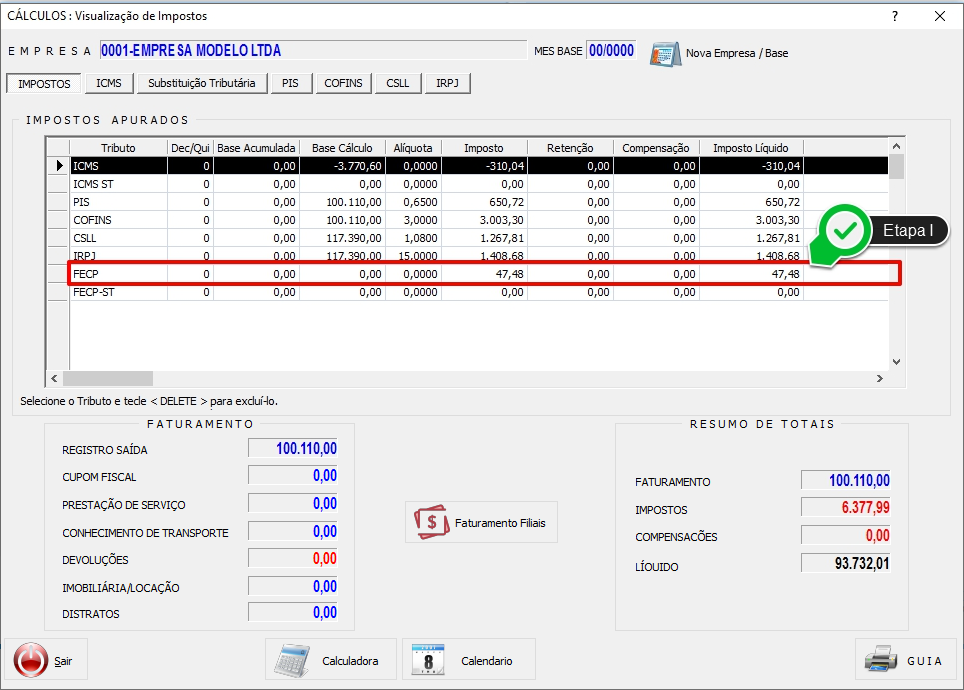964x690 pixels.
Task: Click the horizontal scrollbar right arrow
Action: click(x=879, y=379)
